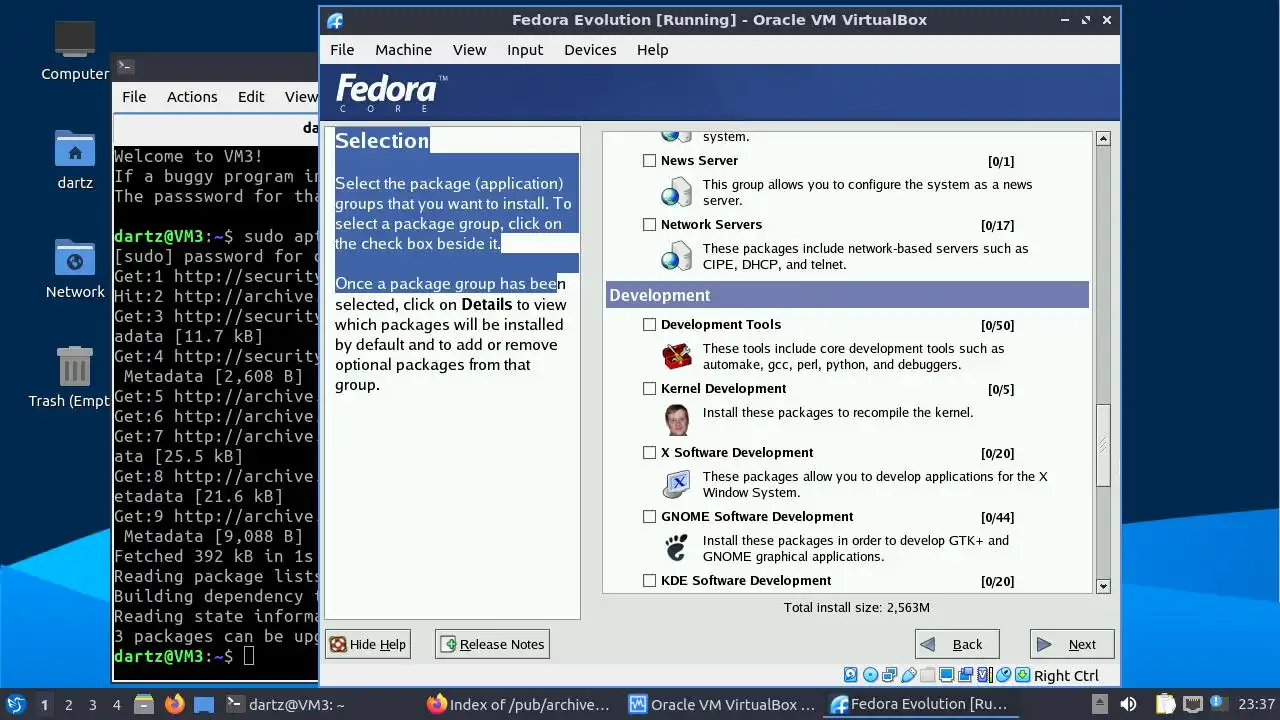Enable the Development Tools package group
Image resolution: width=1280 pixels, height=720 pixels.
coord(650,324)
